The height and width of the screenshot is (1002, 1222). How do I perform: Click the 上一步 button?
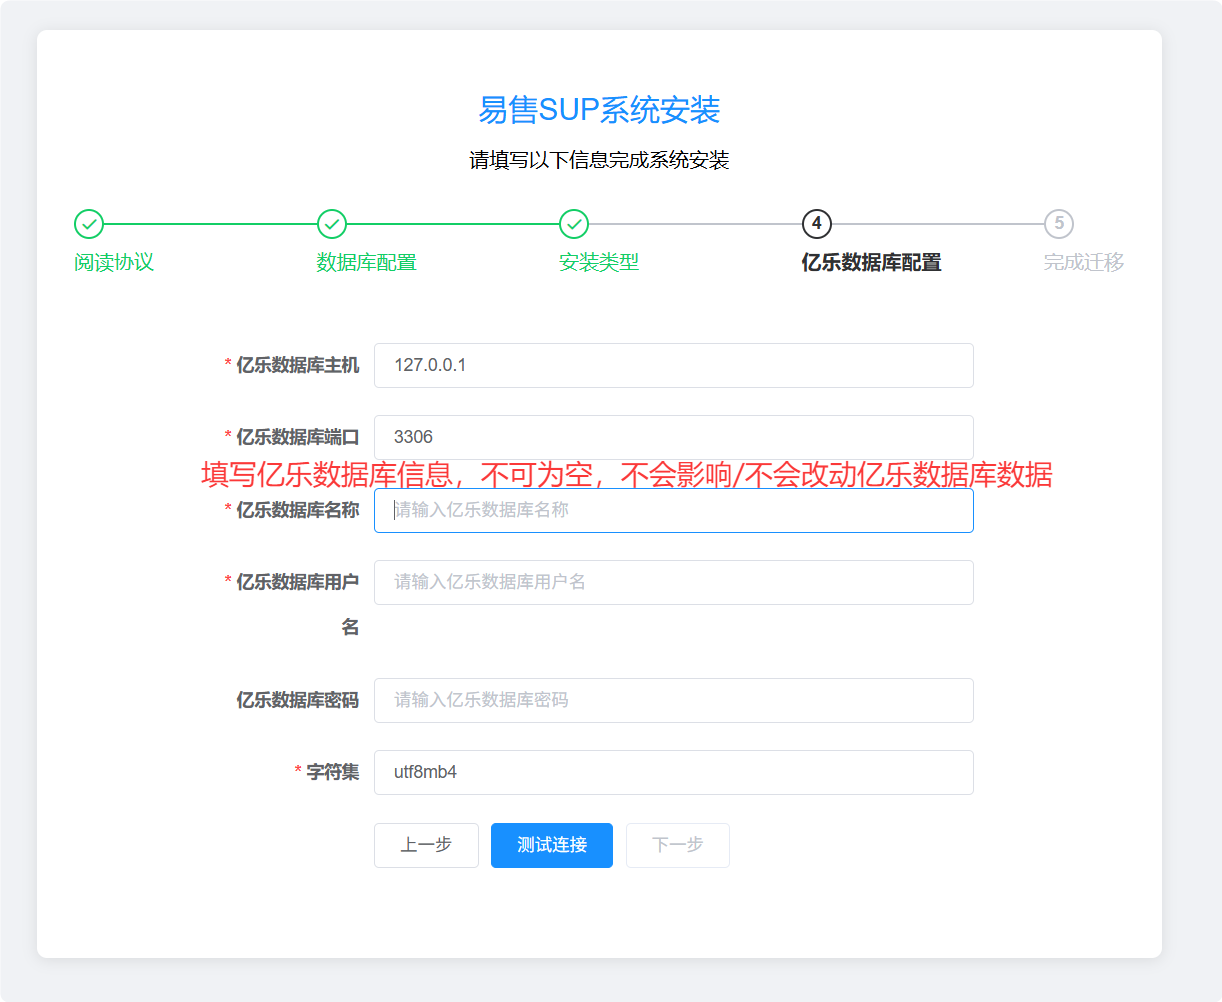pyautogui.click(x=426, y=845)
